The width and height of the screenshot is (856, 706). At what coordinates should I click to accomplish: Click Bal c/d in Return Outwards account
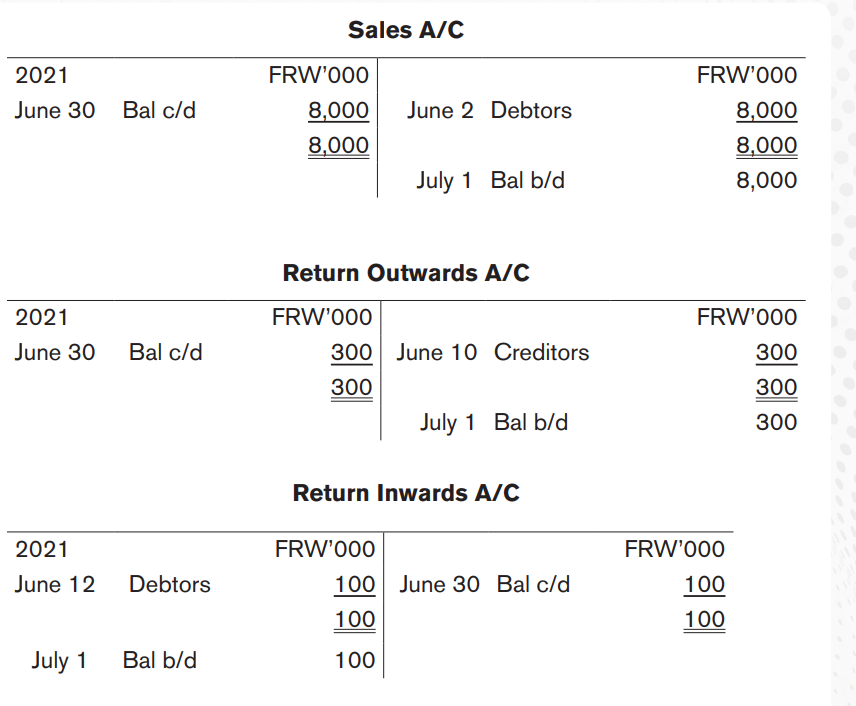pos(165,352)
